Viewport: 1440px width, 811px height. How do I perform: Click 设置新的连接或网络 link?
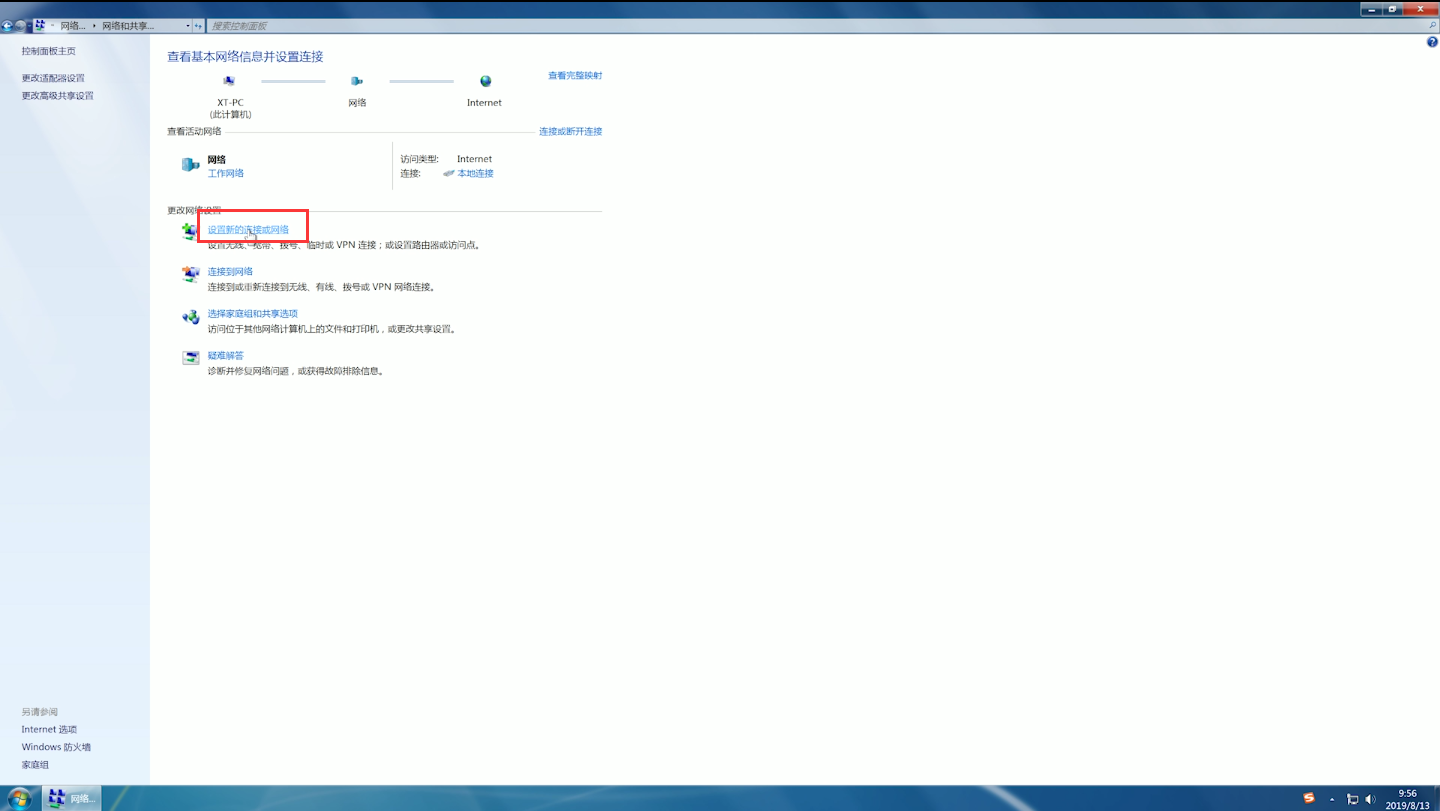pyautogui.click(x=248, y=230)
